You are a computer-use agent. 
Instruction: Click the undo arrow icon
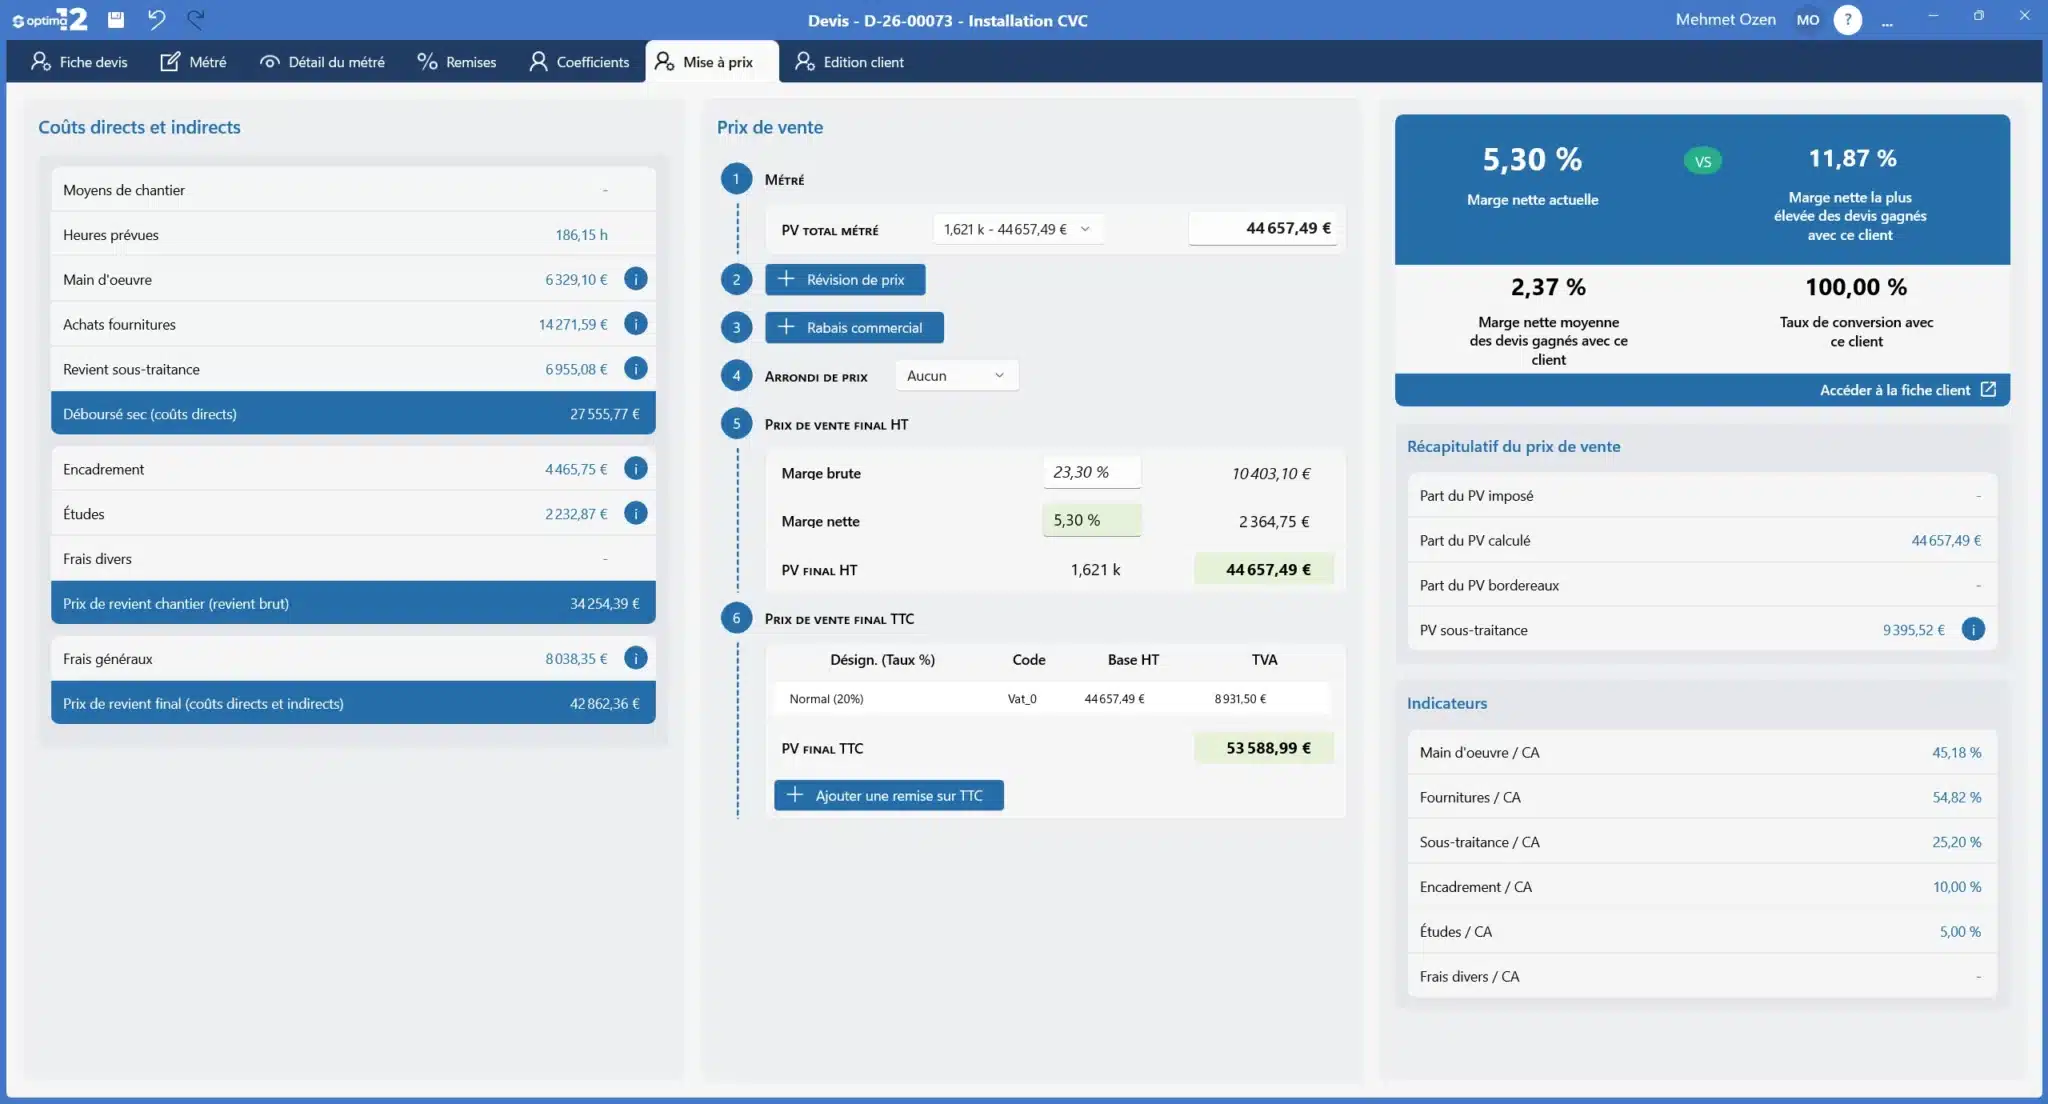click(x=156, y=19)
